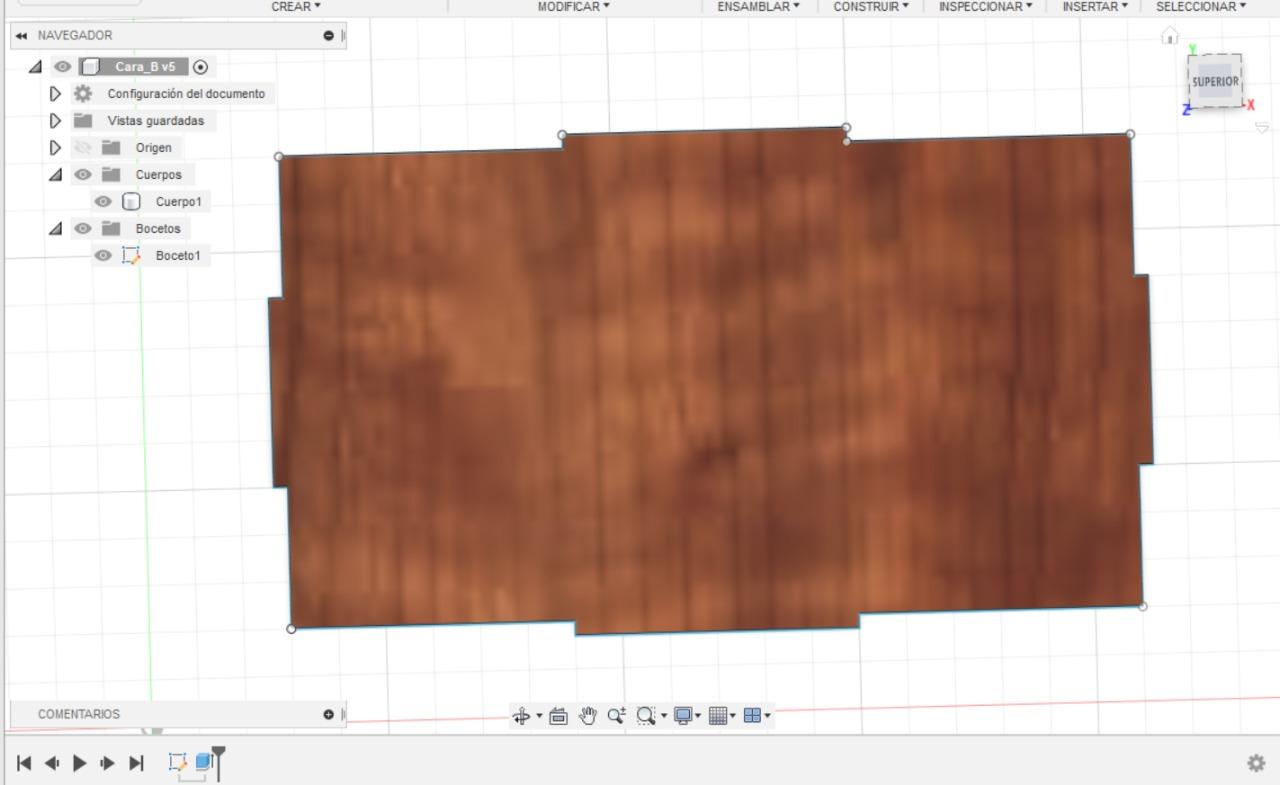Select the Cara_B v5 component name
The image size is (1280, 785).
(145, 67)
